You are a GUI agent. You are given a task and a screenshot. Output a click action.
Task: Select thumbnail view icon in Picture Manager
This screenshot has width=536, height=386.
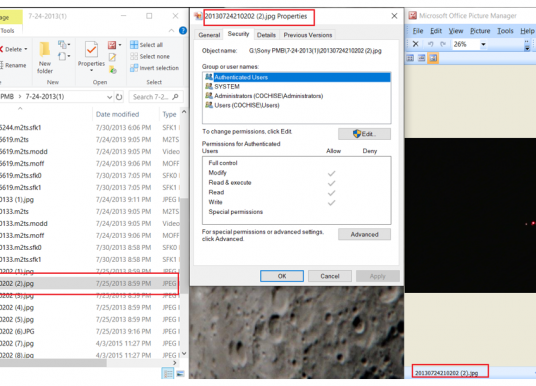[x=410, y=58]
